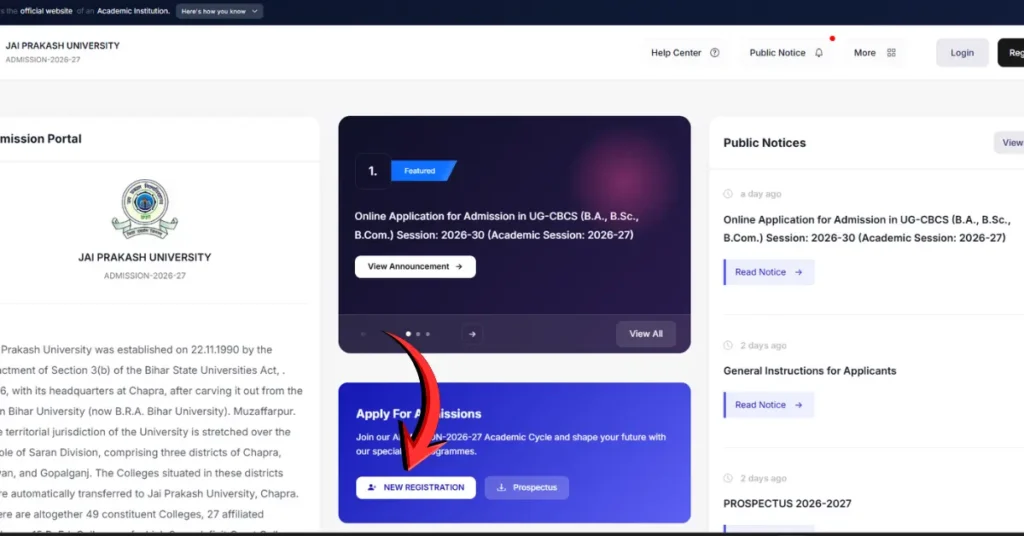Download the Prospectus button

pyautogui.click(x=526, y=488)
